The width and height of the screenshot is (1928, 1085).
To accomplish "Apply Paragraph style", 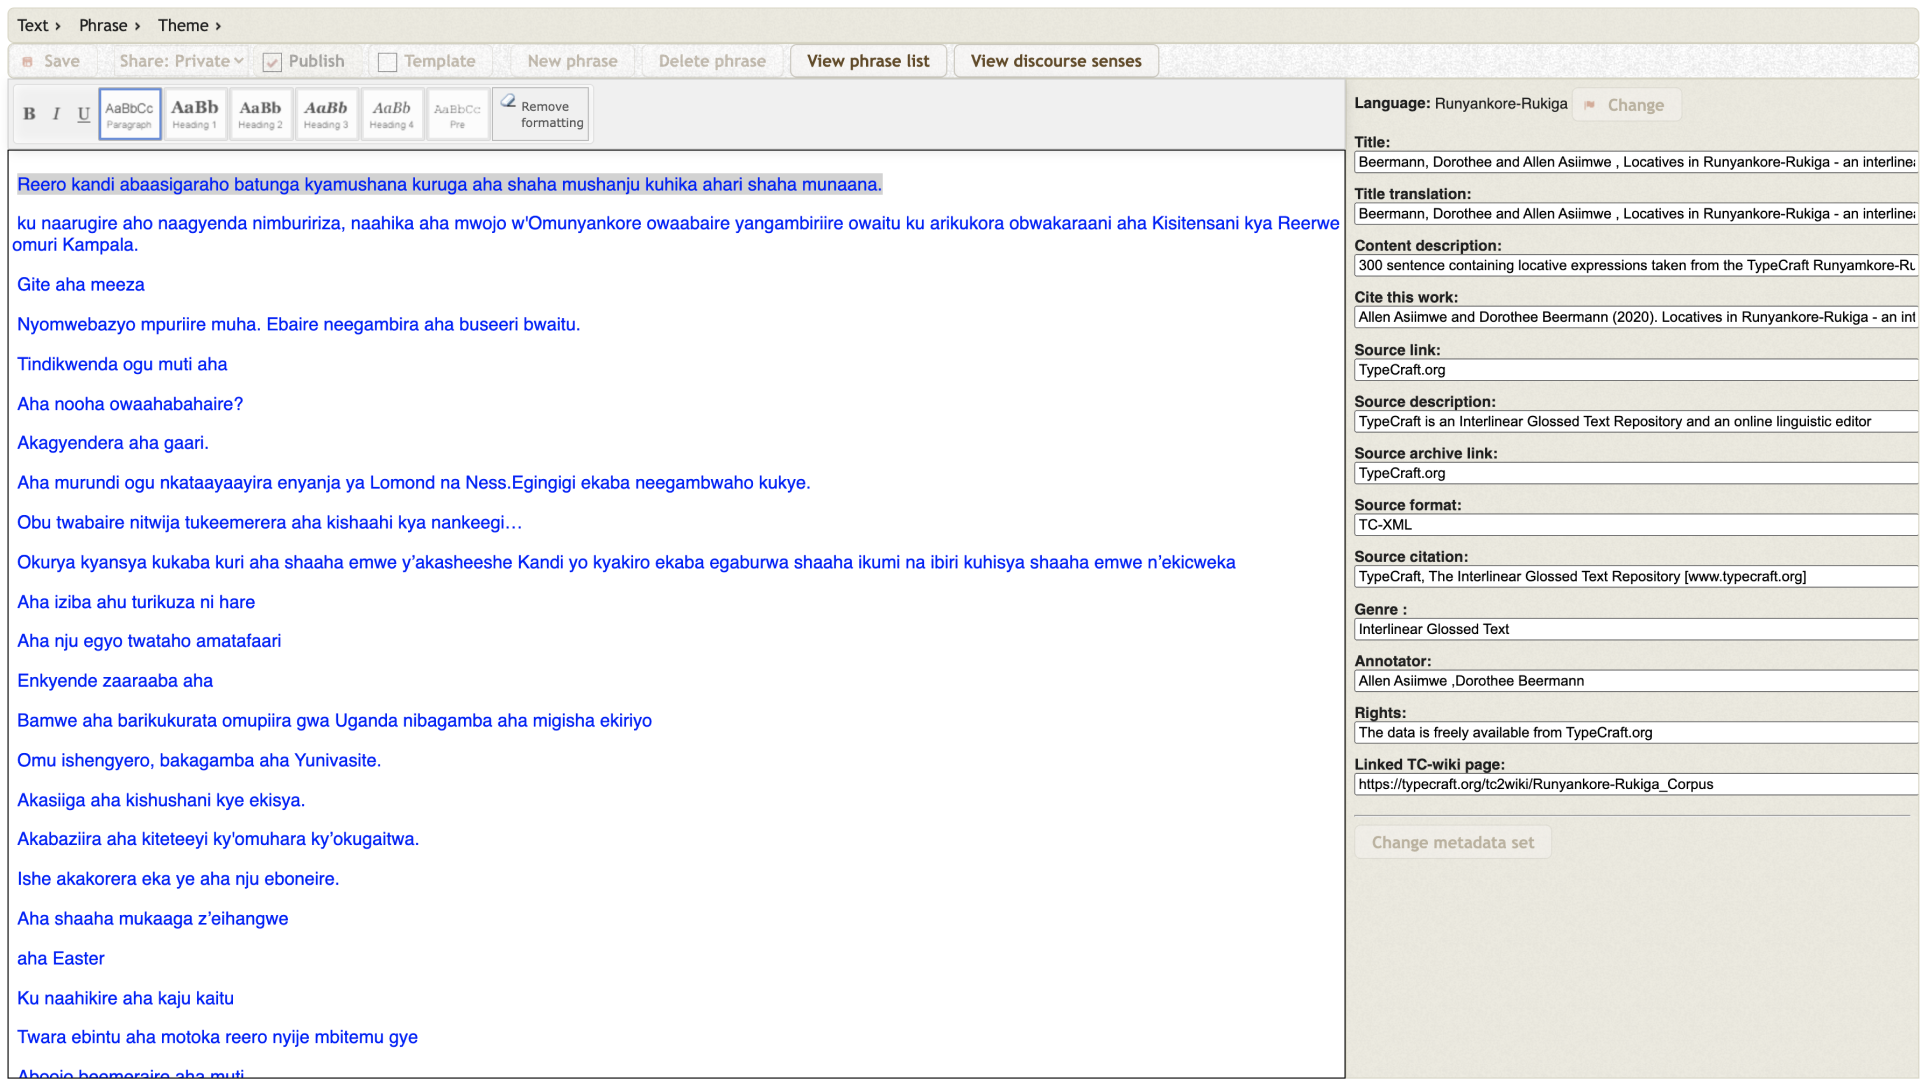I will [x=130, y=114].
